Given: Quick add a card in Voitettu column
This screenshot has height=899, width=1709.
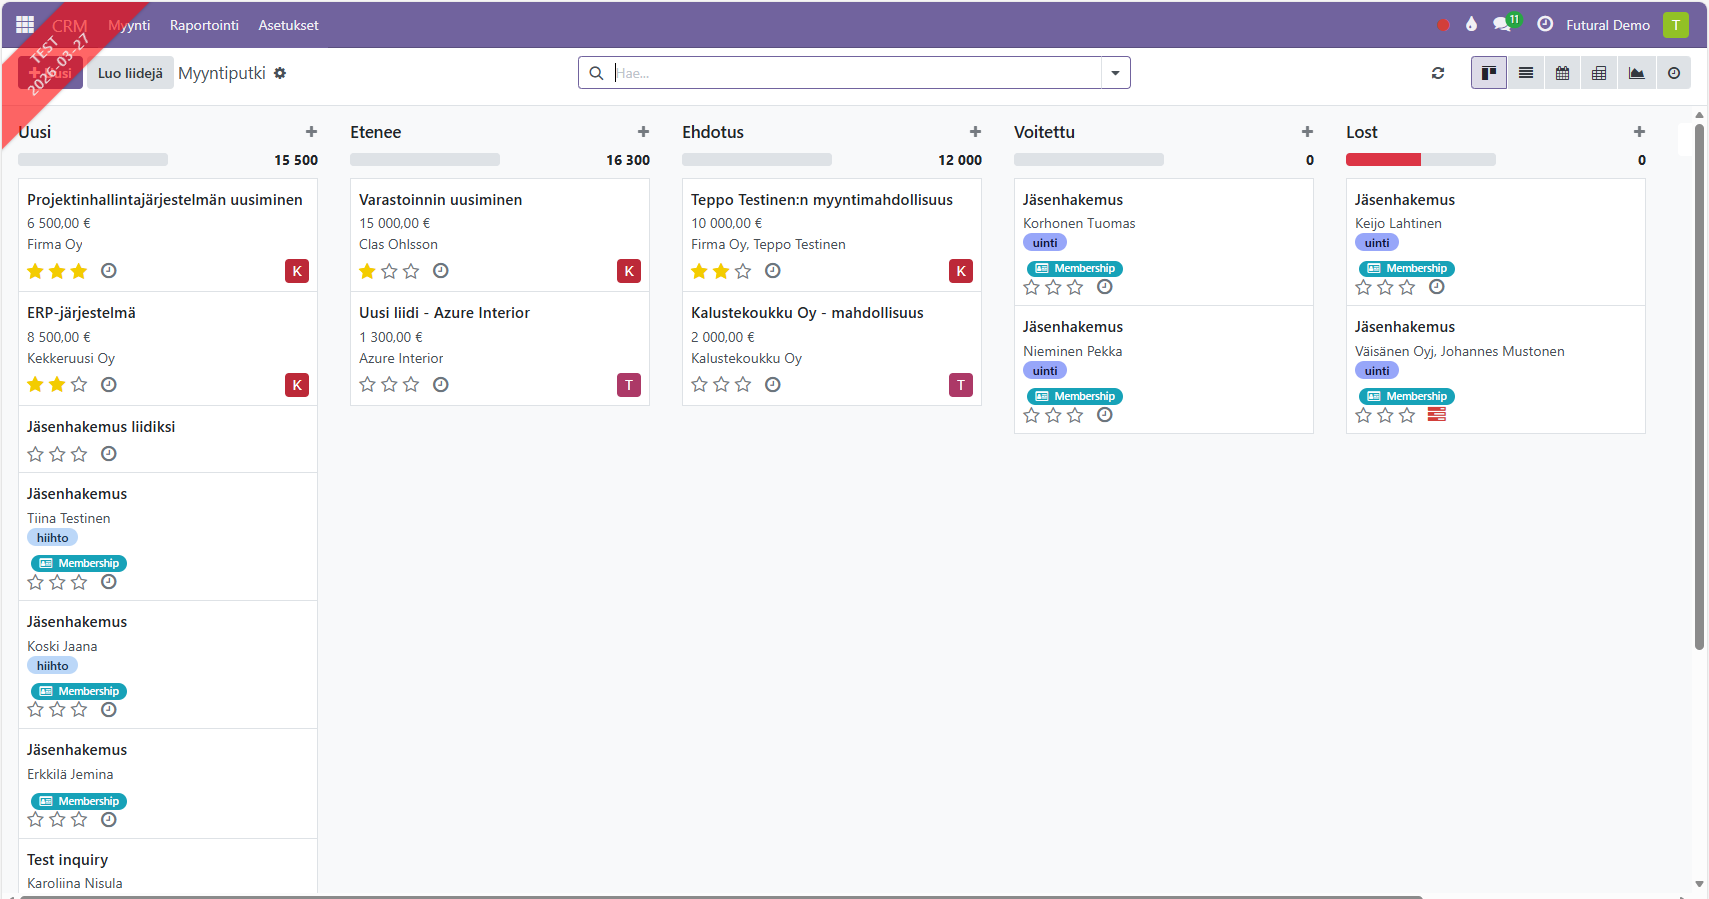Looking at the screenshot, I should 1307,132.
